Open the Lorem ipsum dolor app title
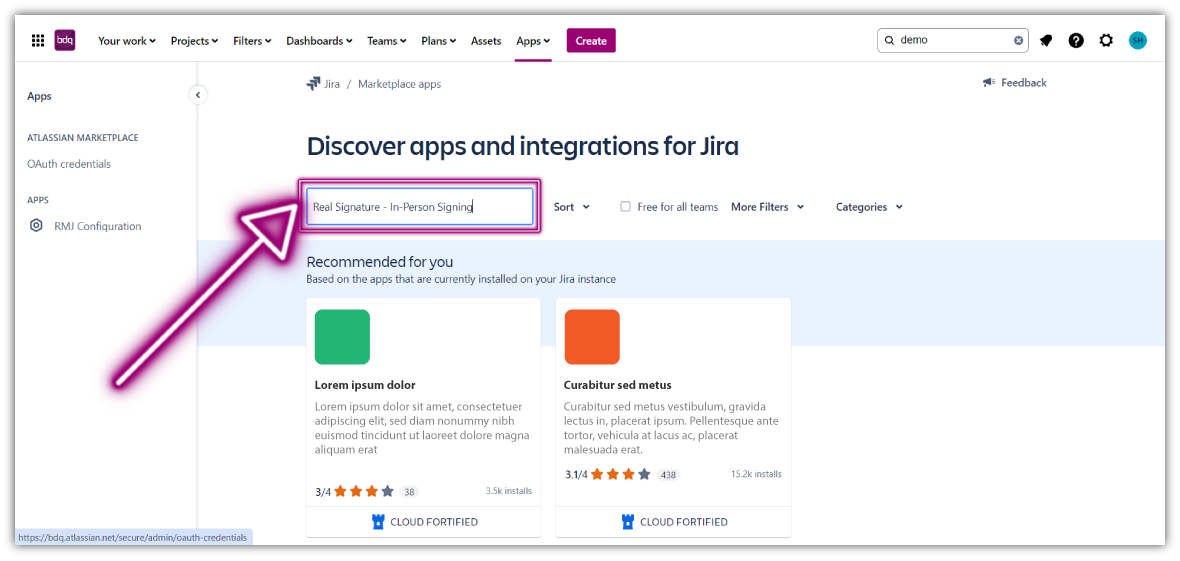This screenshot has height=561, width=1180. click(x=365, y=385)
